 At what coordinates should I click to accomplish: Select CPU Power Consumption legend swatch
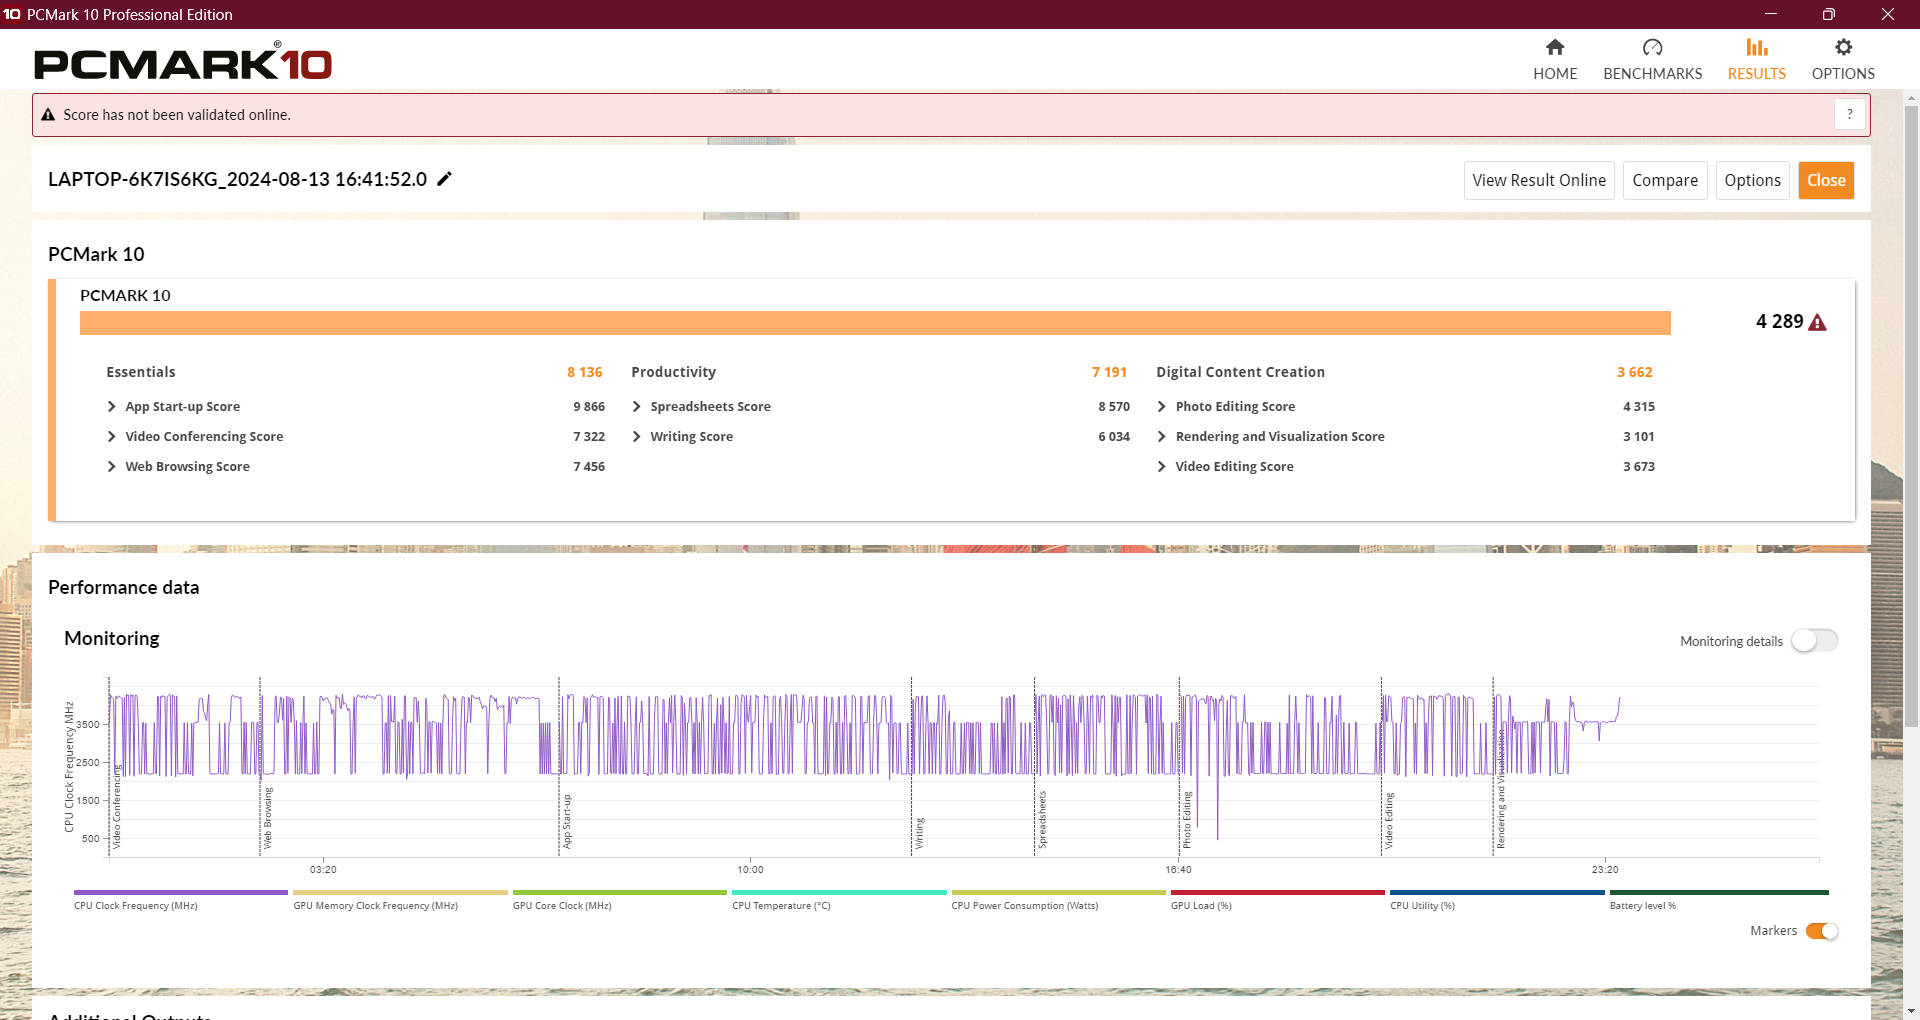pyautogui.click(x=1059, y=893)
